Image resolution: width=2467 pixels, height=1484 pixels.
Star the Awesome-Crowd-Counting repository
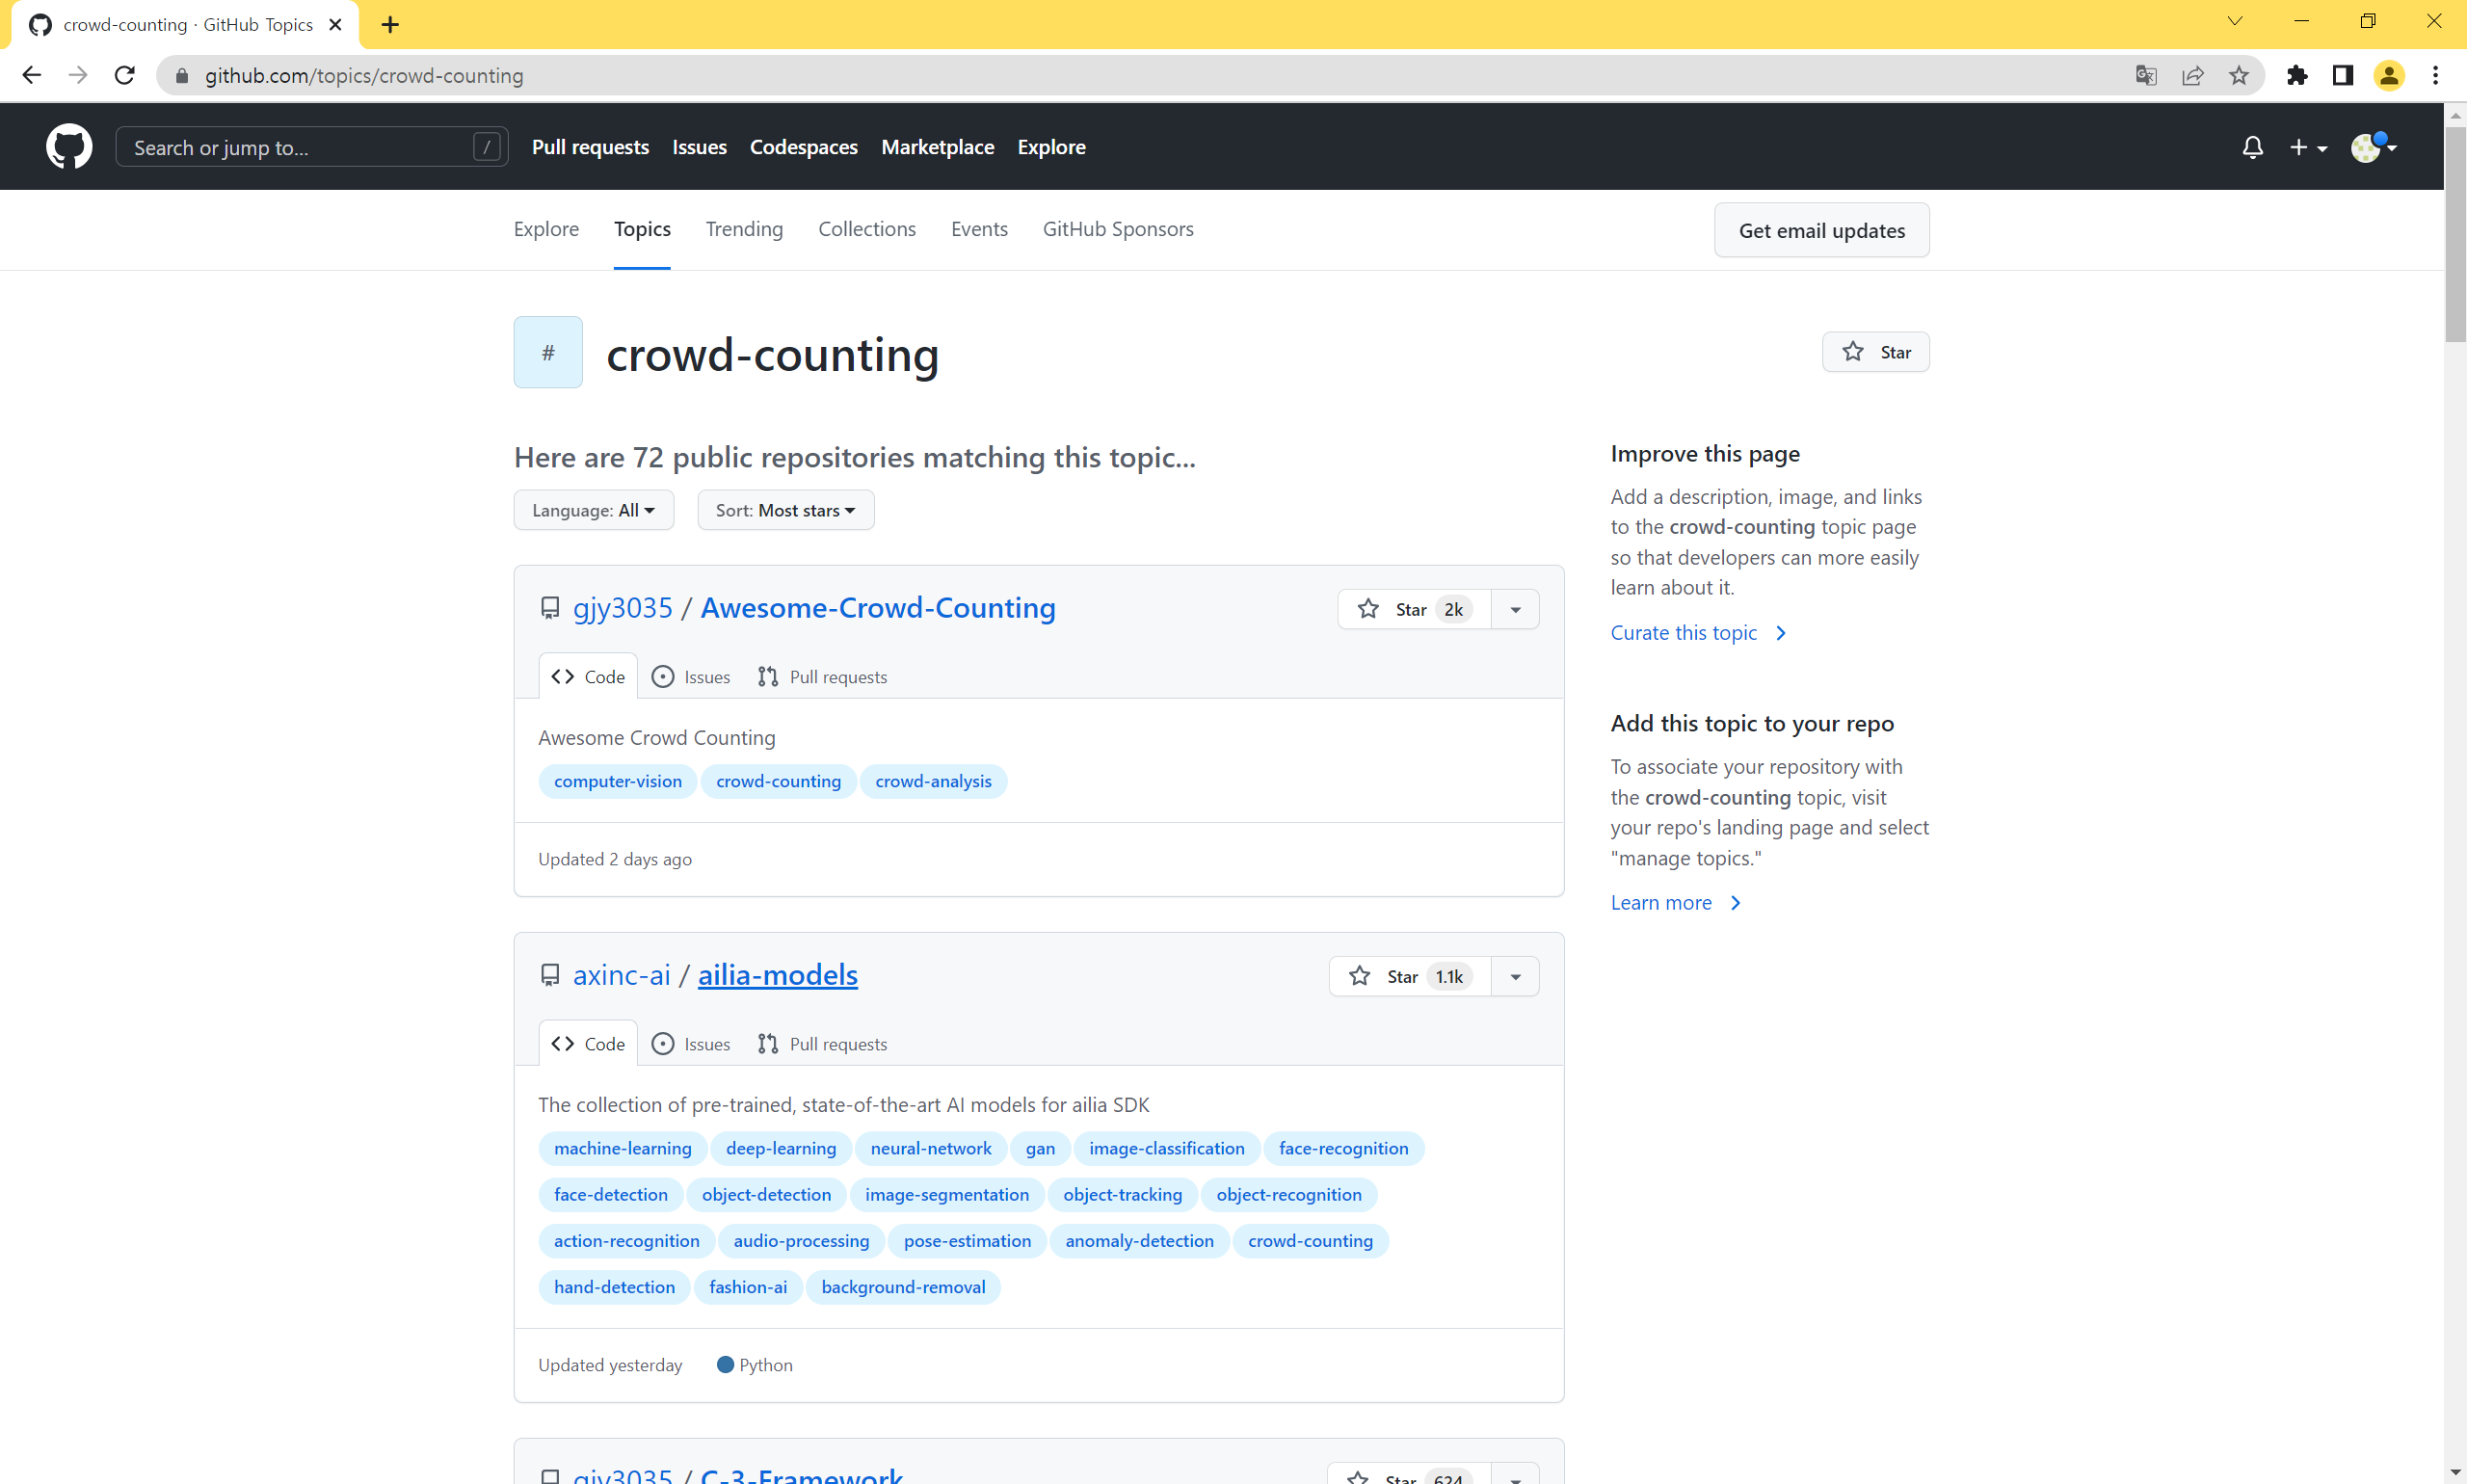pyautogui.click(x=1414, y=609)
